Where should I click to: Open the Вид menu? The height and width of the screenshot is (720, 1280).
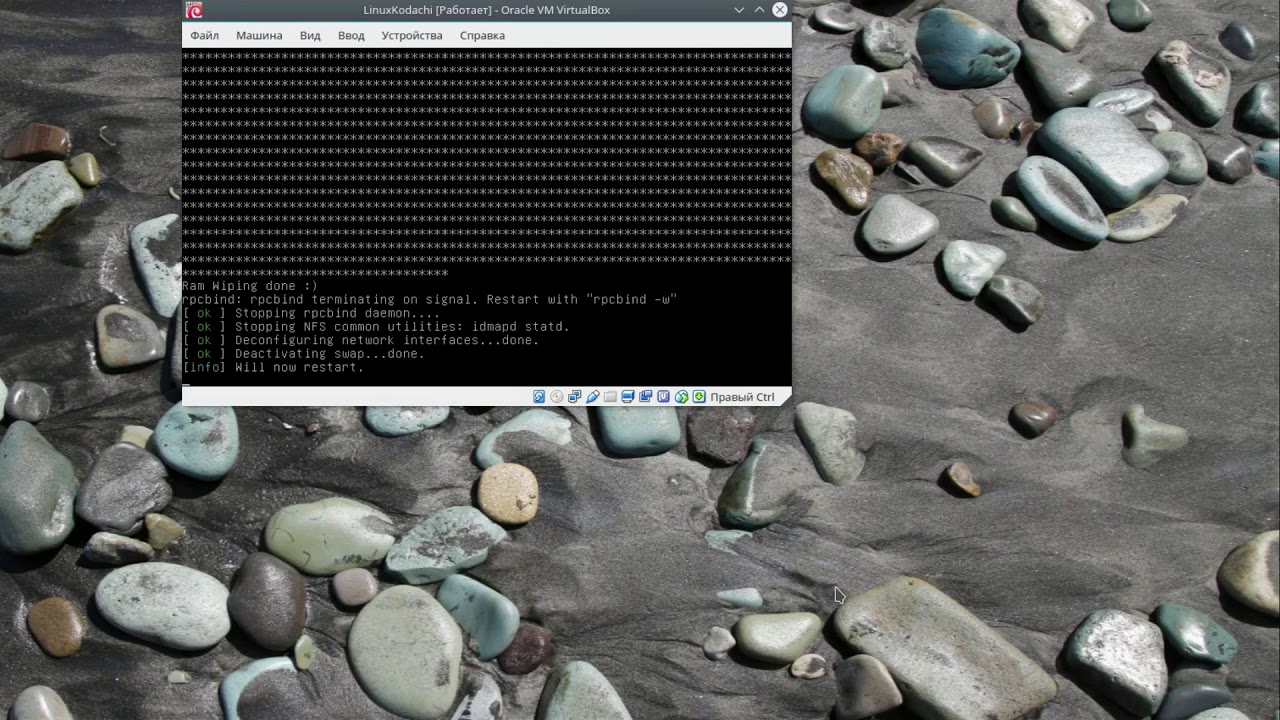pos(310,35)
